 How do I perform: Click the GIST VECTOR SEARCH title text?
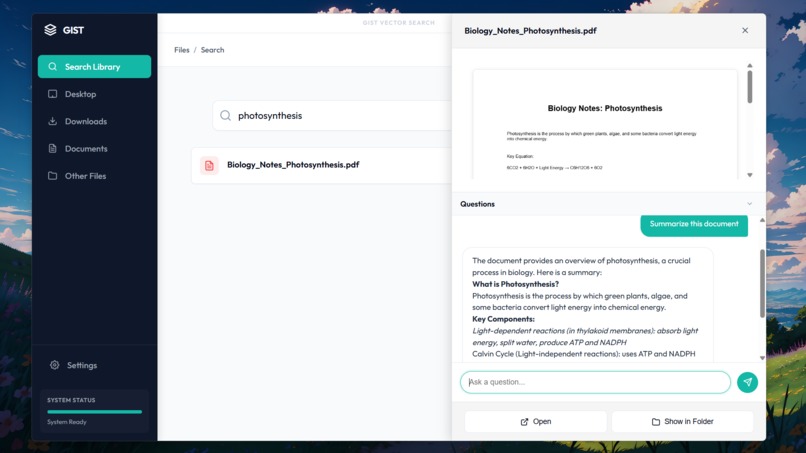pyautogui.click(x=398, y=23)
